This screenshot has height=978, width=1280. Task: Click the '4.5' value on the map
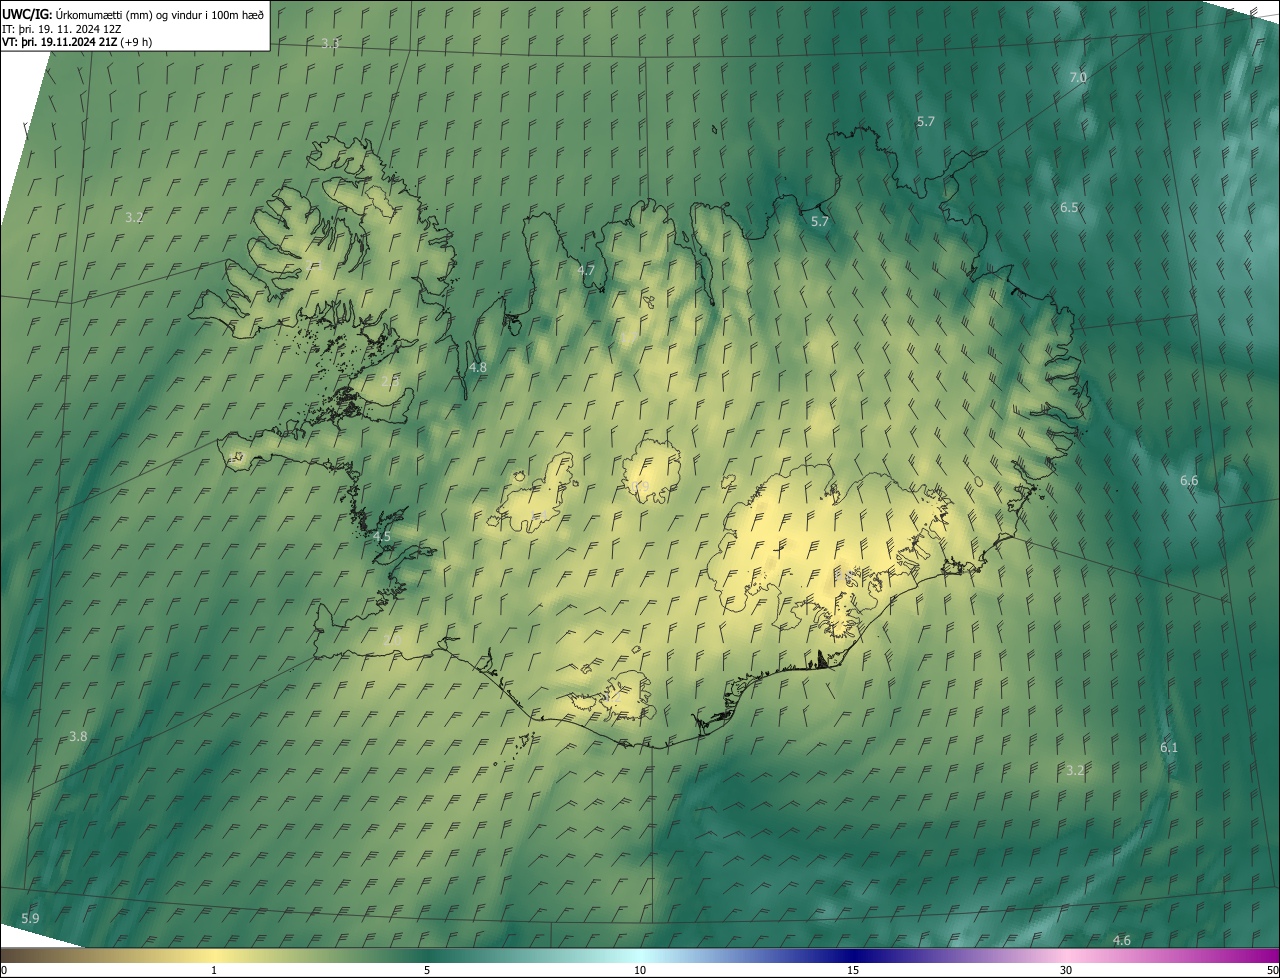pyautogui.click(x=381, y=537)
